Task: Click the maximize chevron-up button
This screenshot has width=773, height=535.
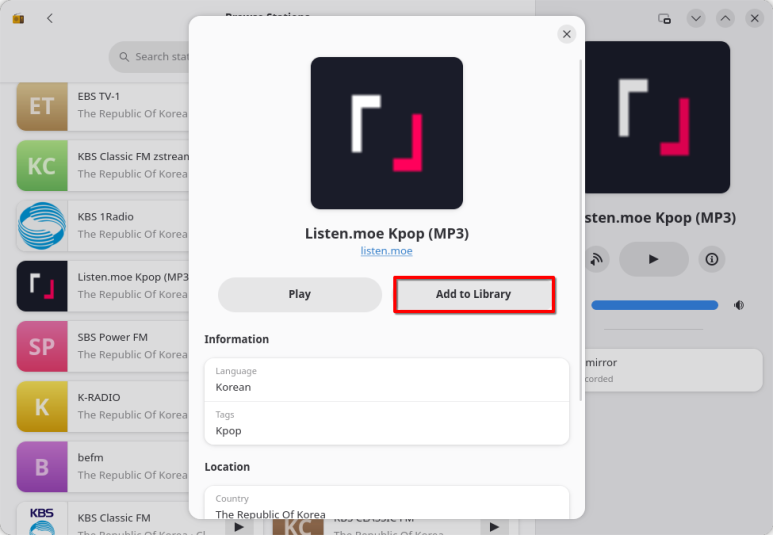Action: click(x=725, y=19)
